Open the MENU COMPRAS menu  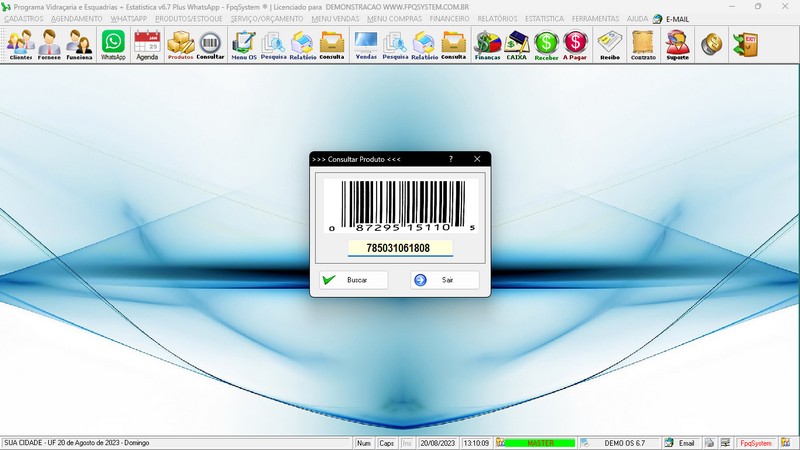click(394, 19)
